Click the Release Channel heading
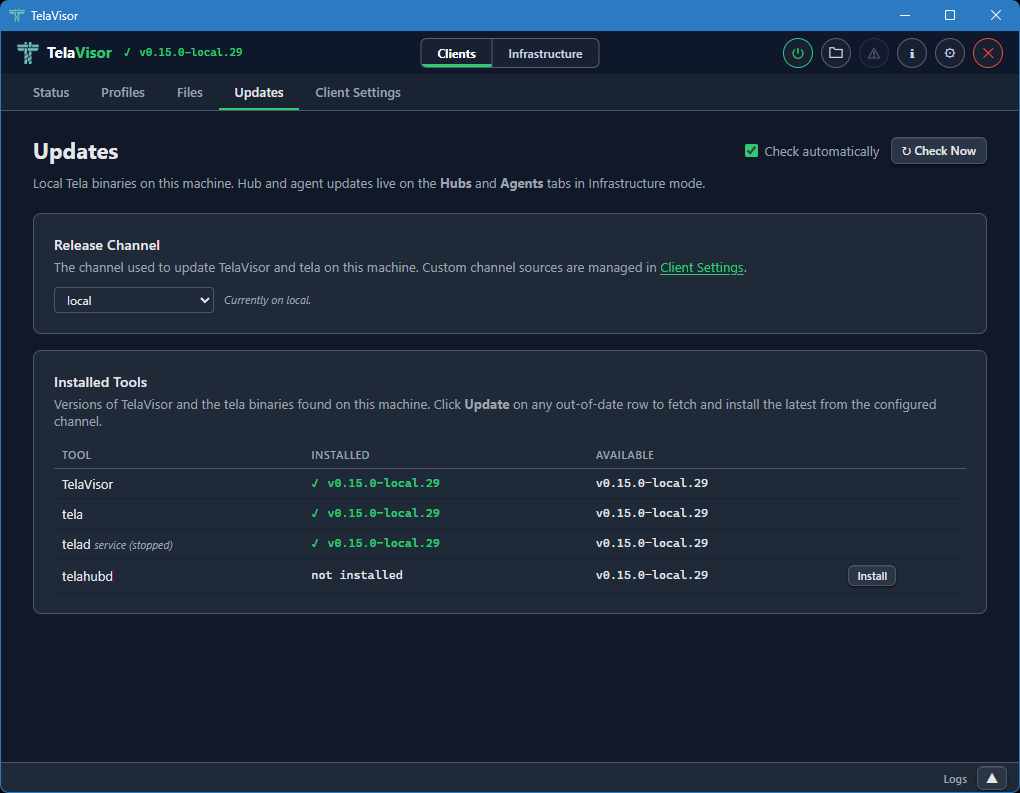Image resolution: width=1020 pixels, height=793 pixels. tap(107, 245)
